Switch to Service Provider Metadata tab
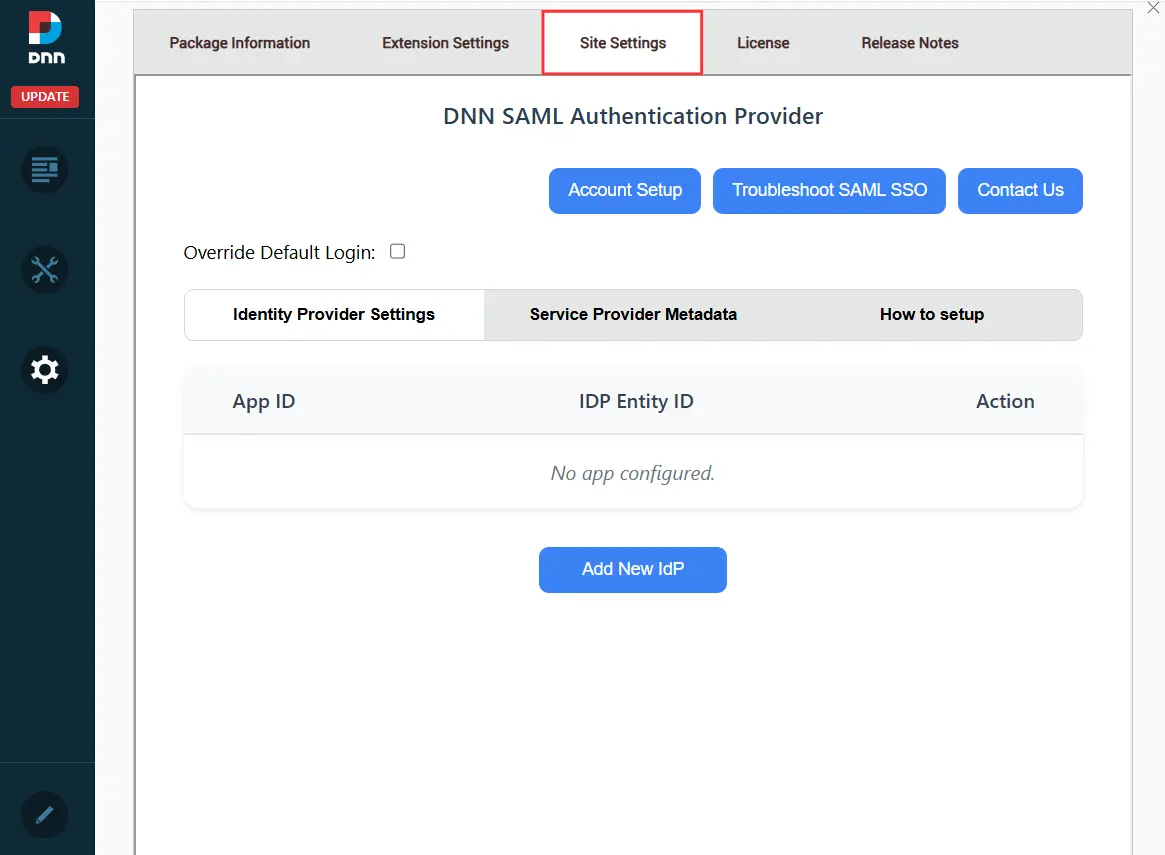This screenshot has width=1165, height=855. tap(633, 315)
